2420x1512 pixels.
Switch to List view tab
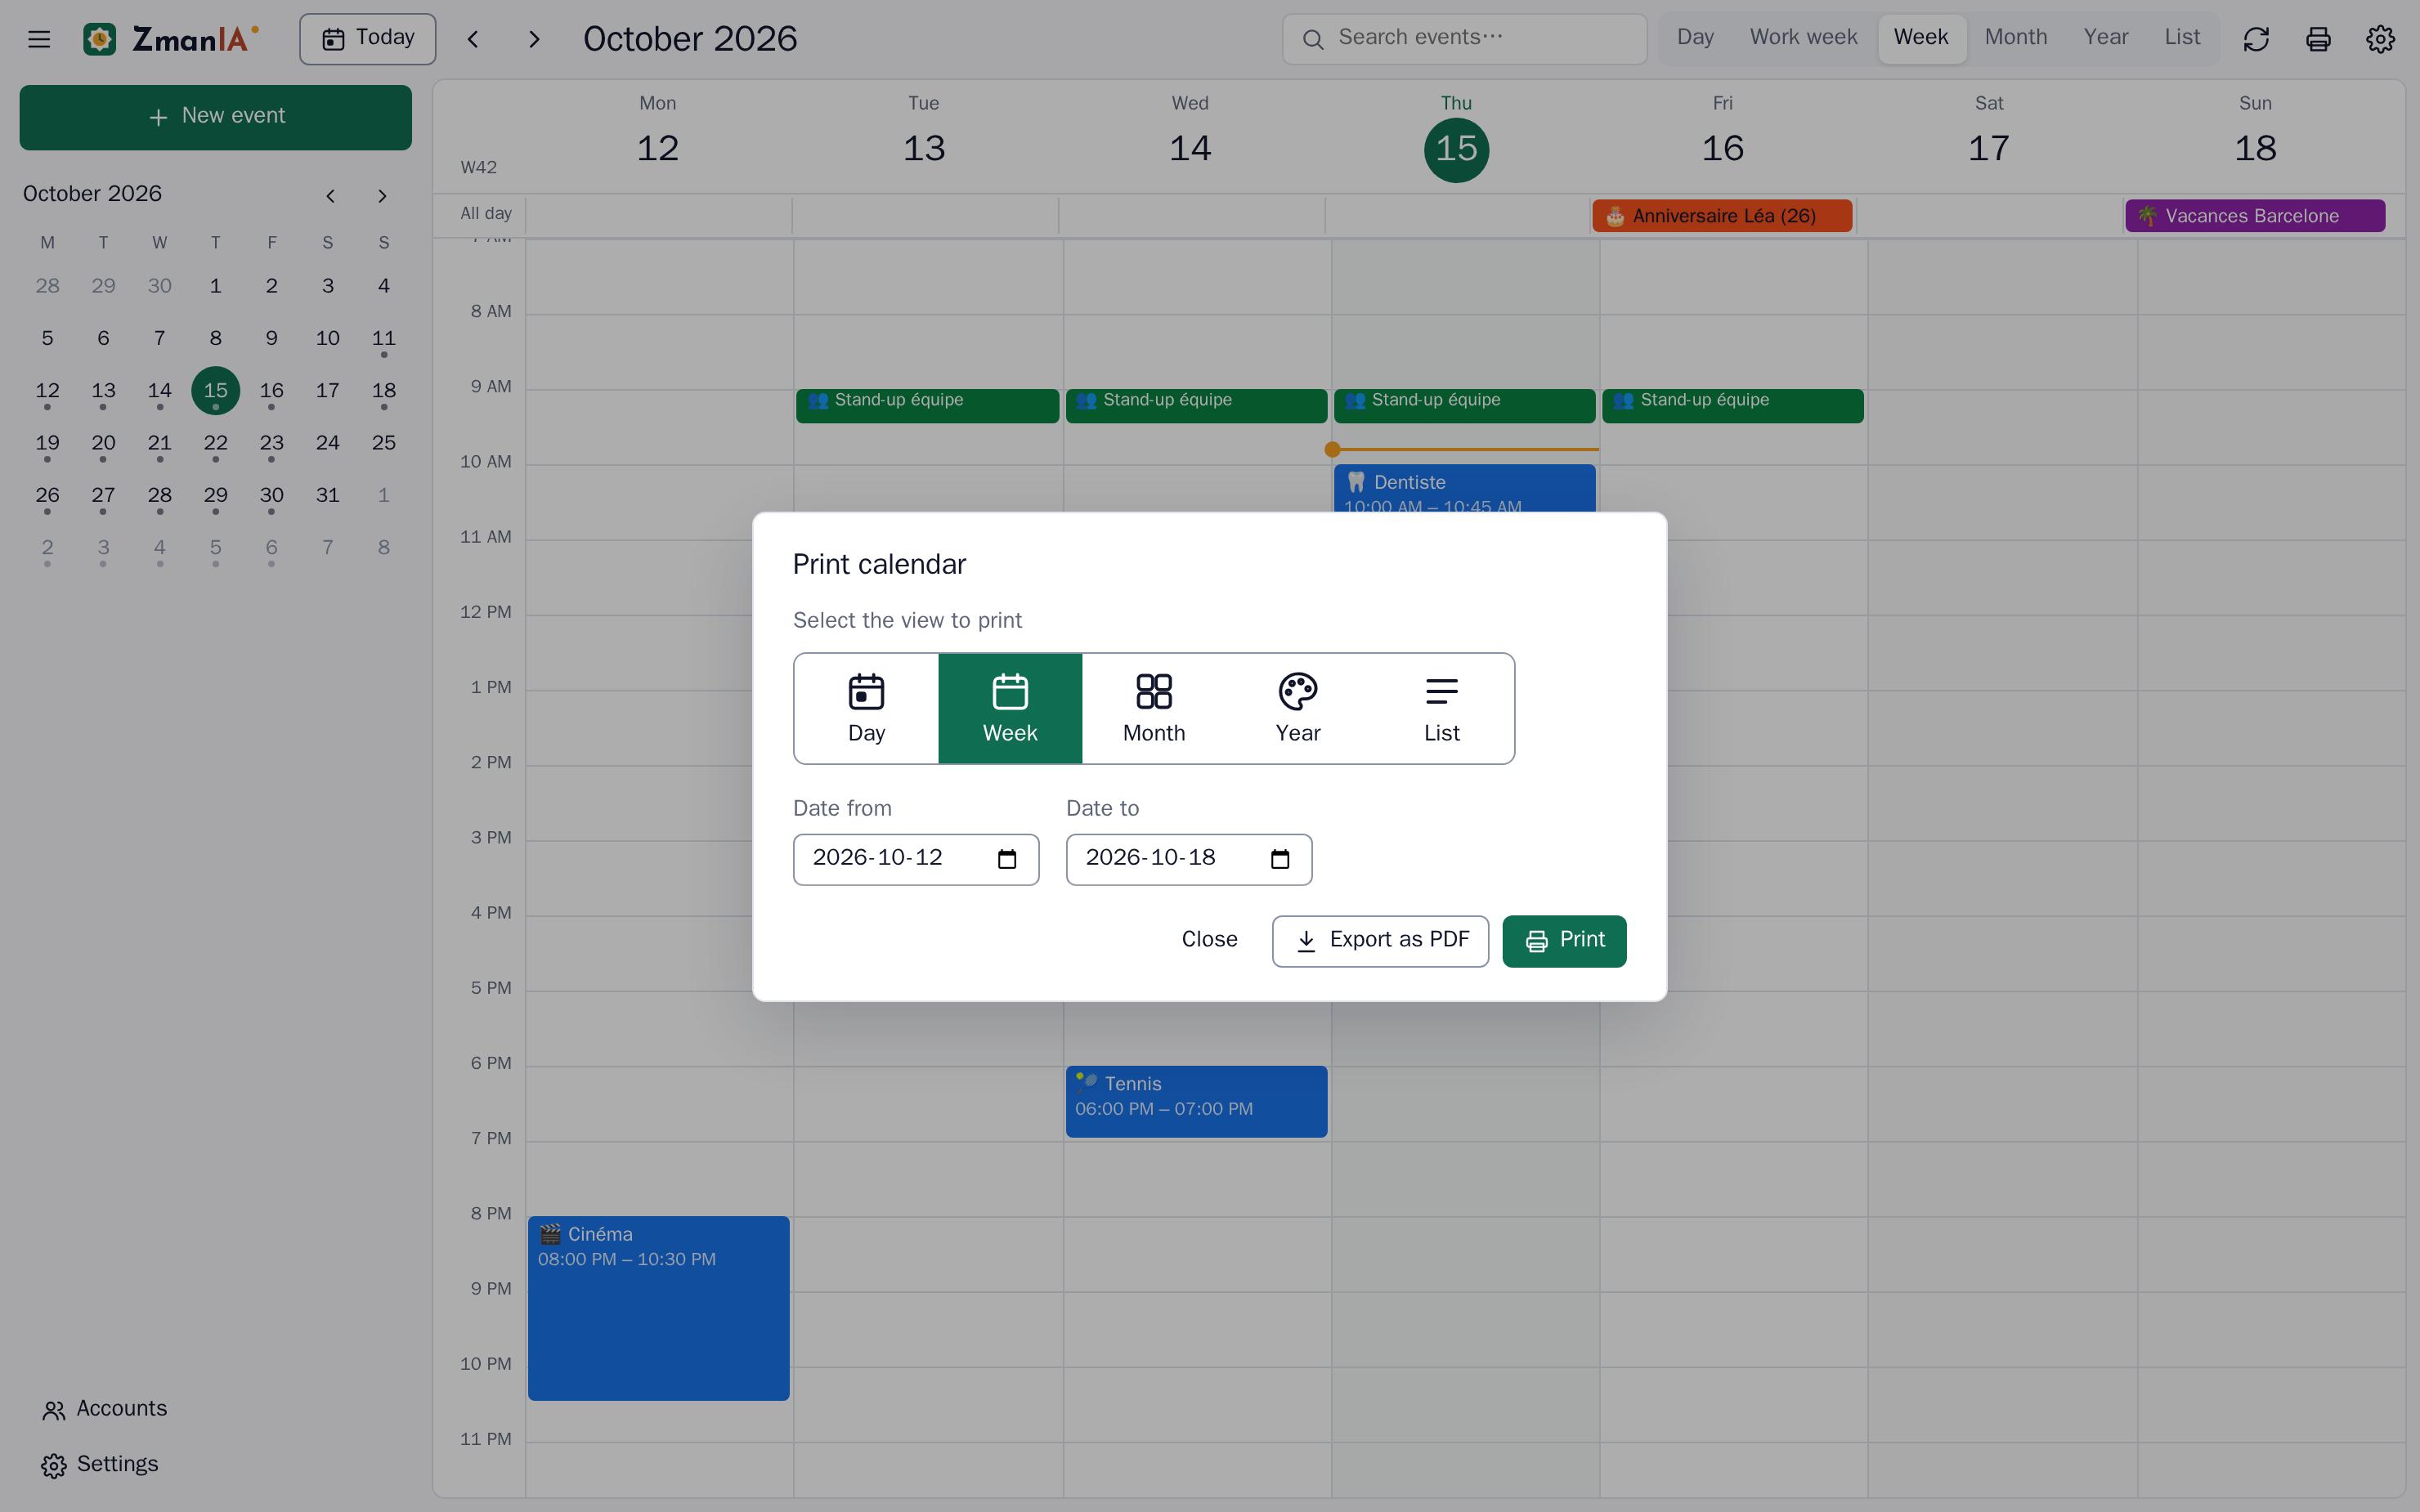[2182, 38]
